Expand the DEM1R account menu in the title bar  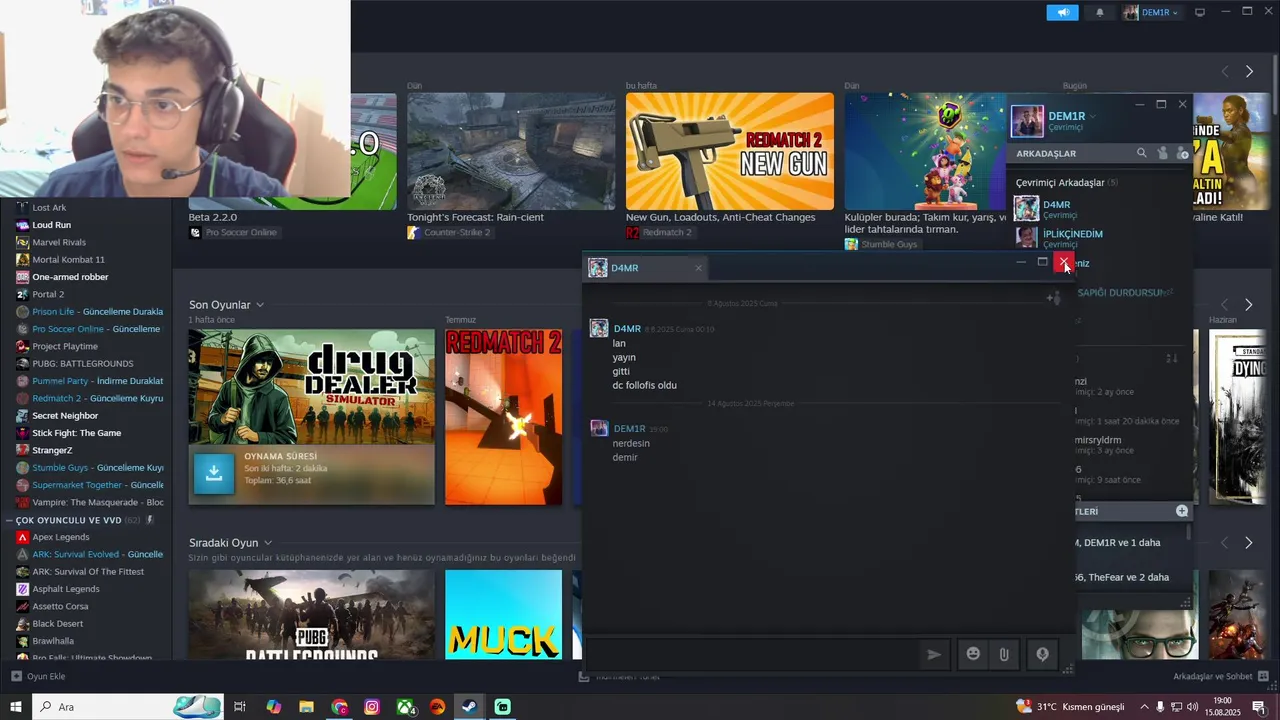point(1152,12)
